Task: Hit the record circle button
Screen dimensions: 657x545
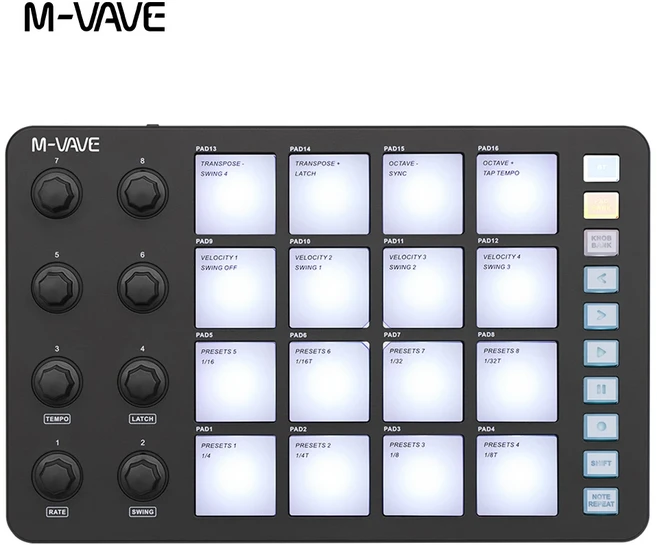Action: click(601, 427)
